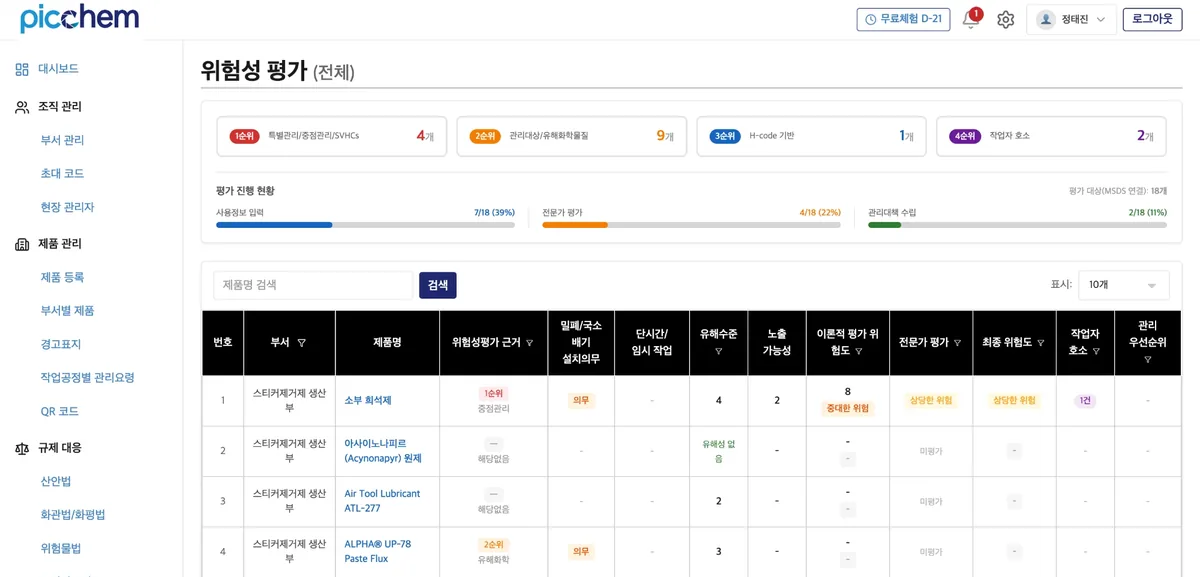Click the user avatar icon

pos(1046,19)
